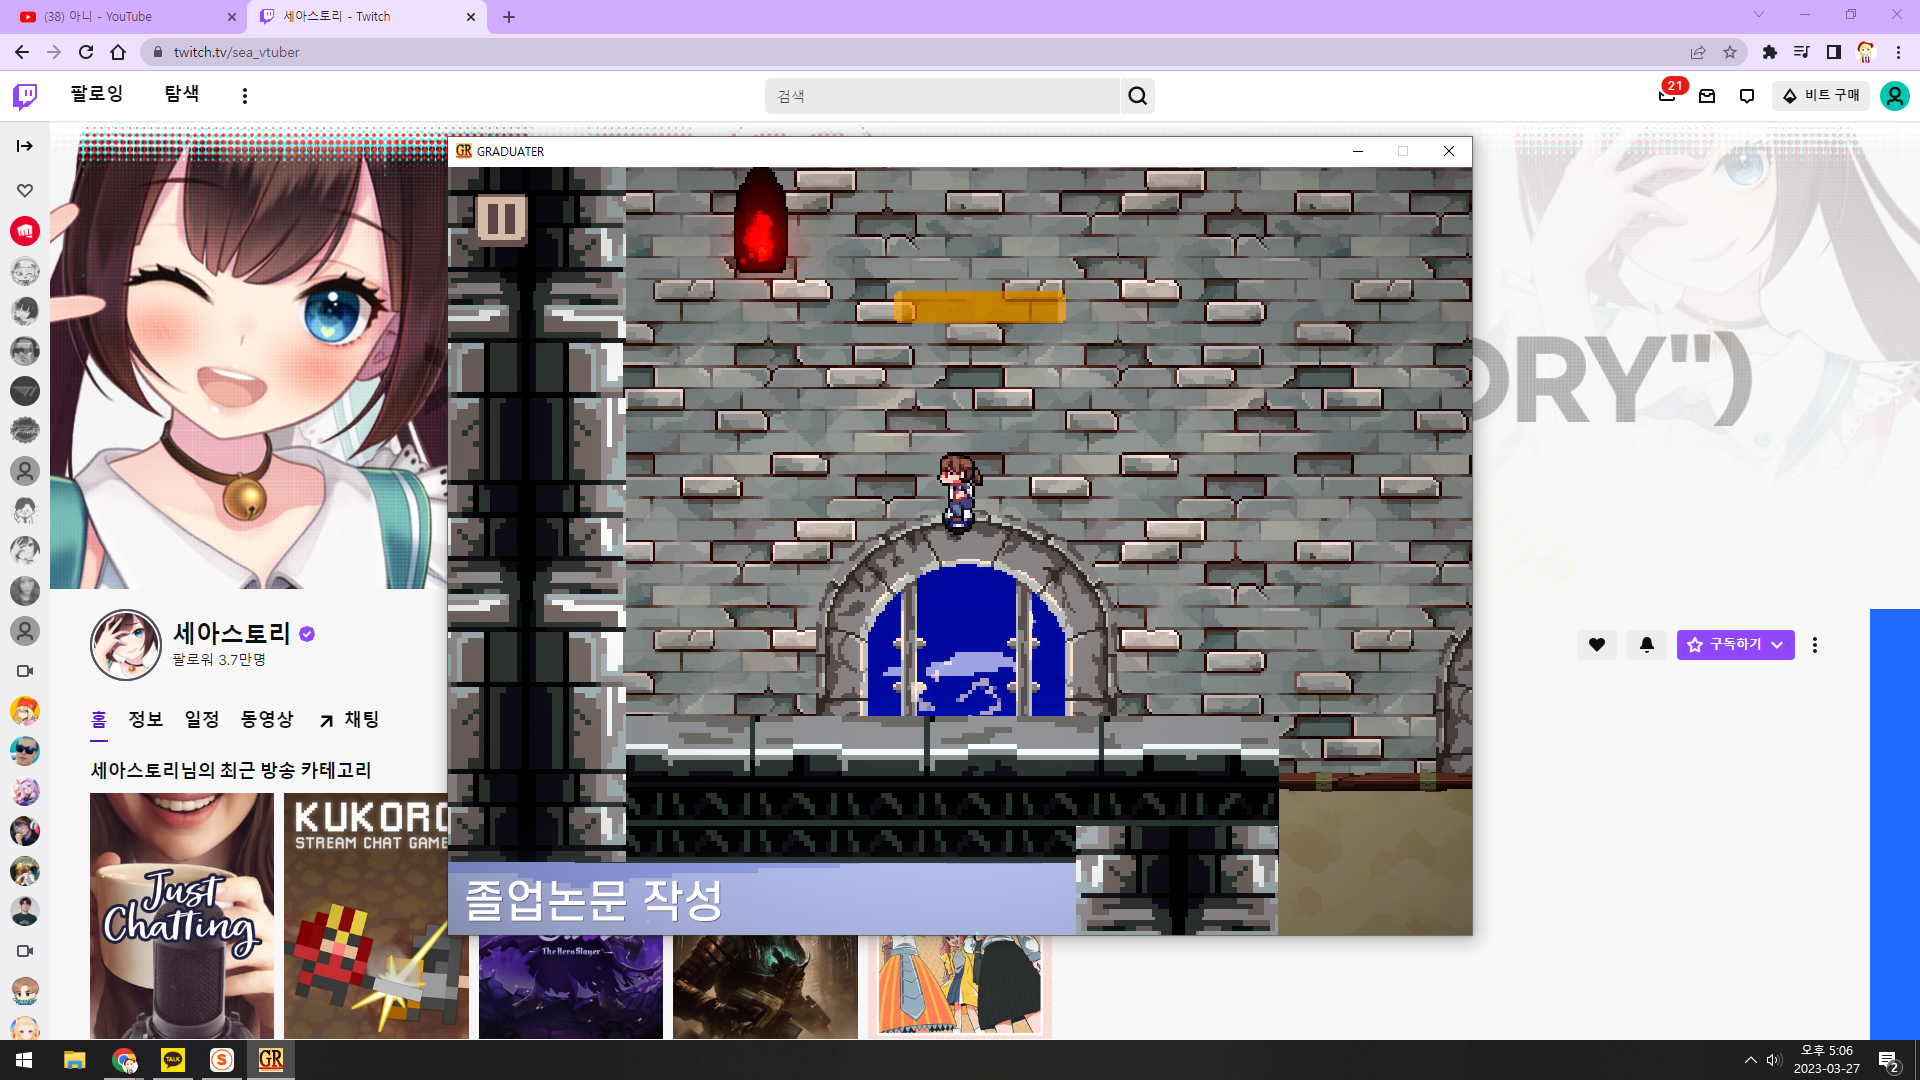1920x1080 pixels.
Task: Open the Chrome media control icon
Action: tap(1801, 52)
